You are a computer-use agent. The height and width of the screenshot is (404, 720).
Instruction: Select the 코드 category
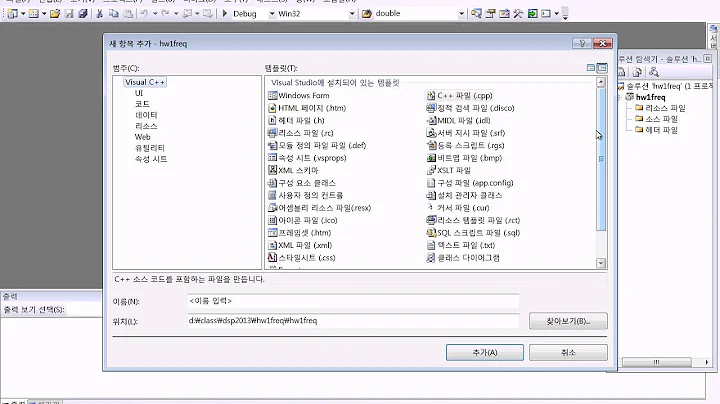click(142, 104)
